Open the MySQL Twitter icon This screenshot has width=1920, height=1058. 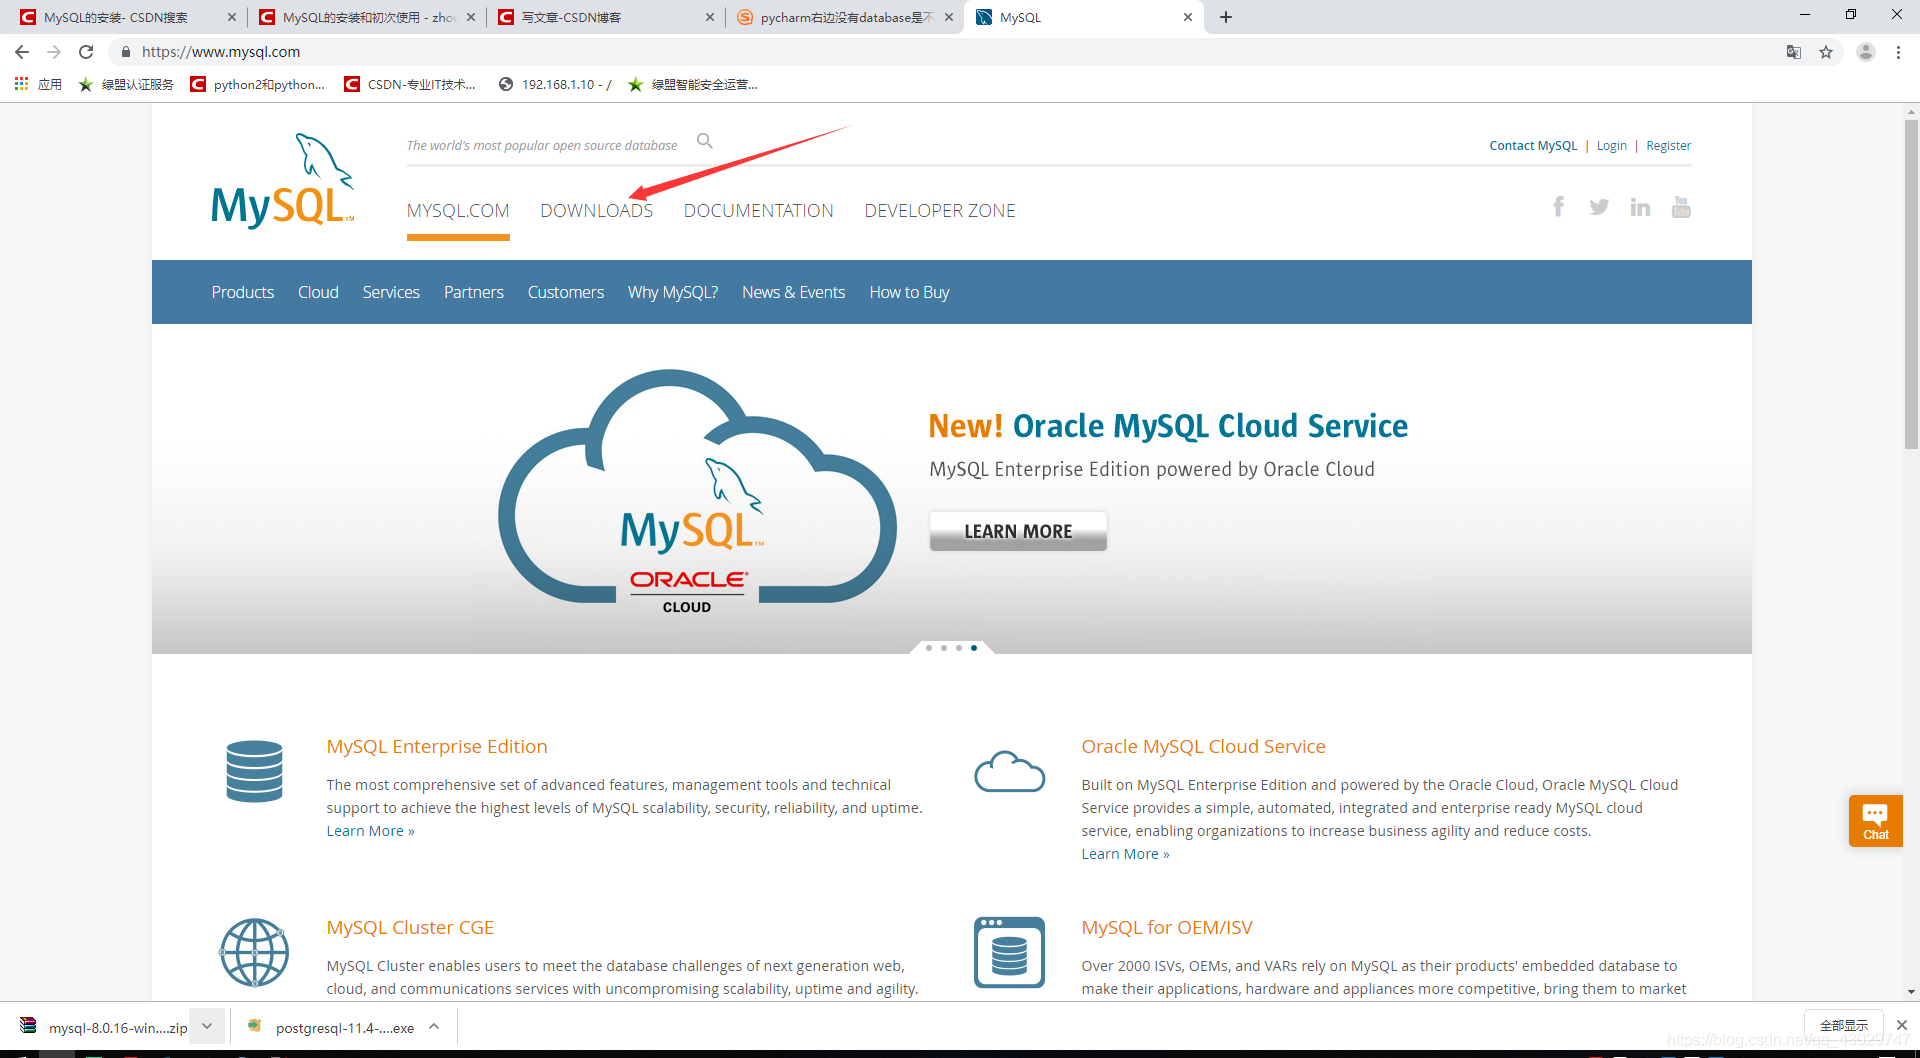[1599, 207]
